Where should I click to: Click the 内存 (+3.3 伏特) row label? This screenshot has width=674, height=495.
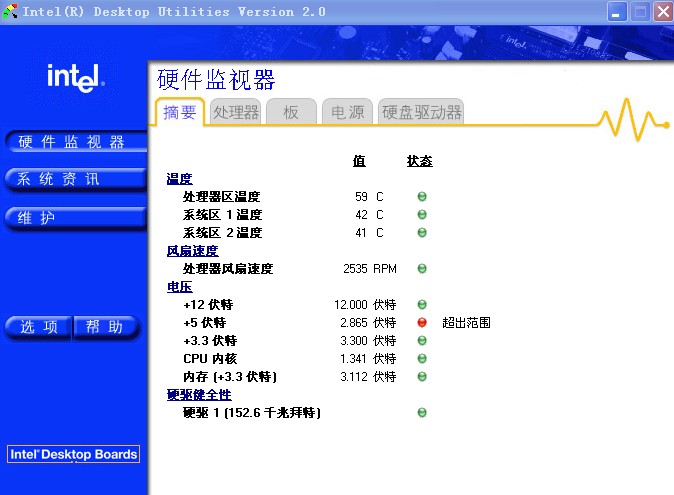pyautogui.click(x=230, y=377)
